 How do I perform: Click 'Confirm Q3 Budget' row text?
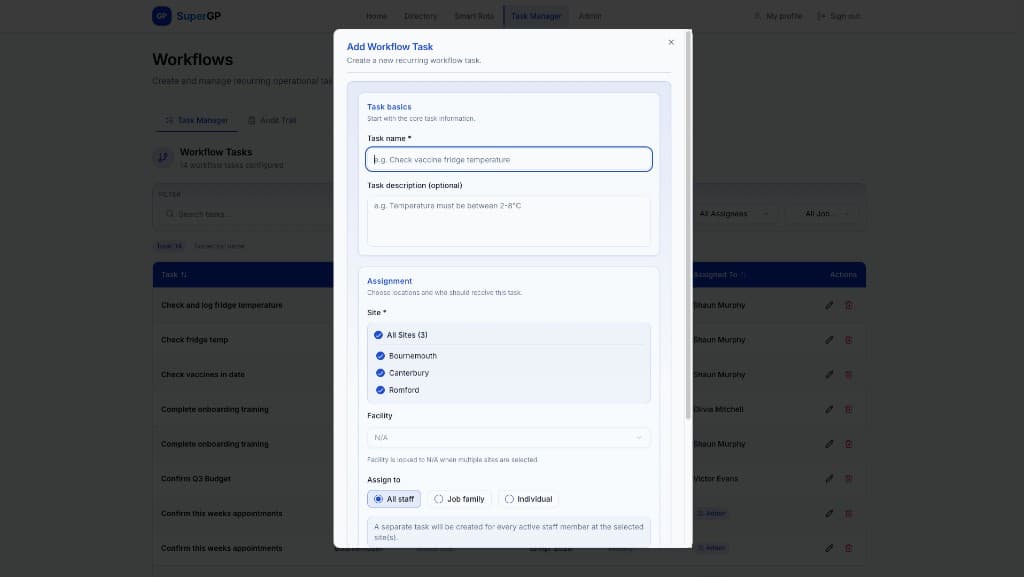click(x=196, y=478)
